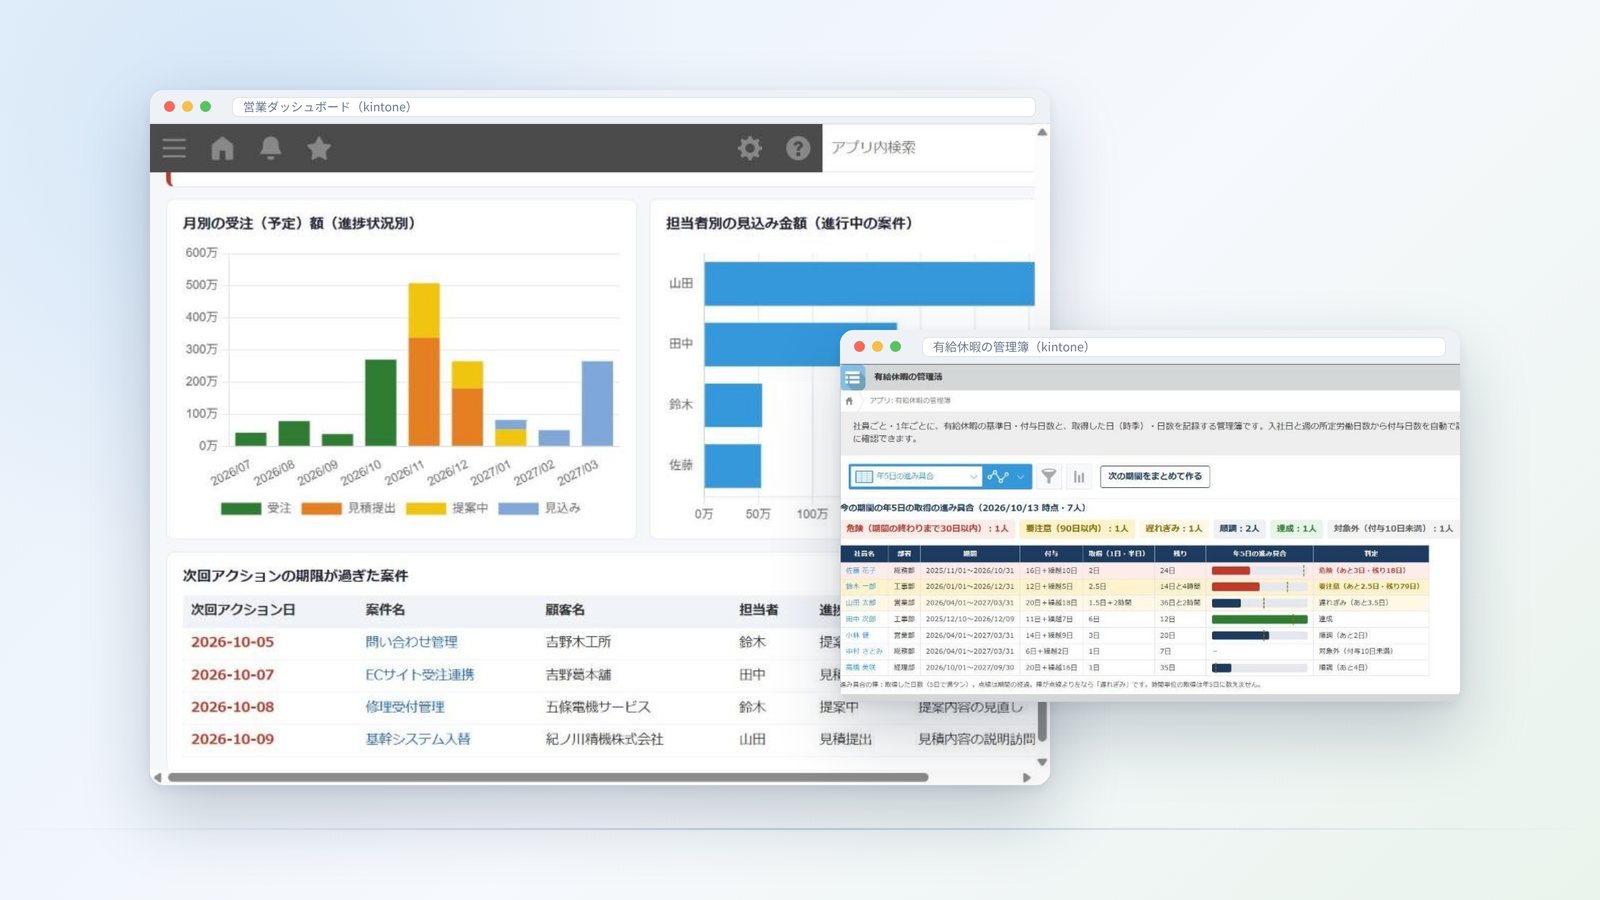
Task: Open the notifications bell in the dashboard header
Action: coord(270,148)
